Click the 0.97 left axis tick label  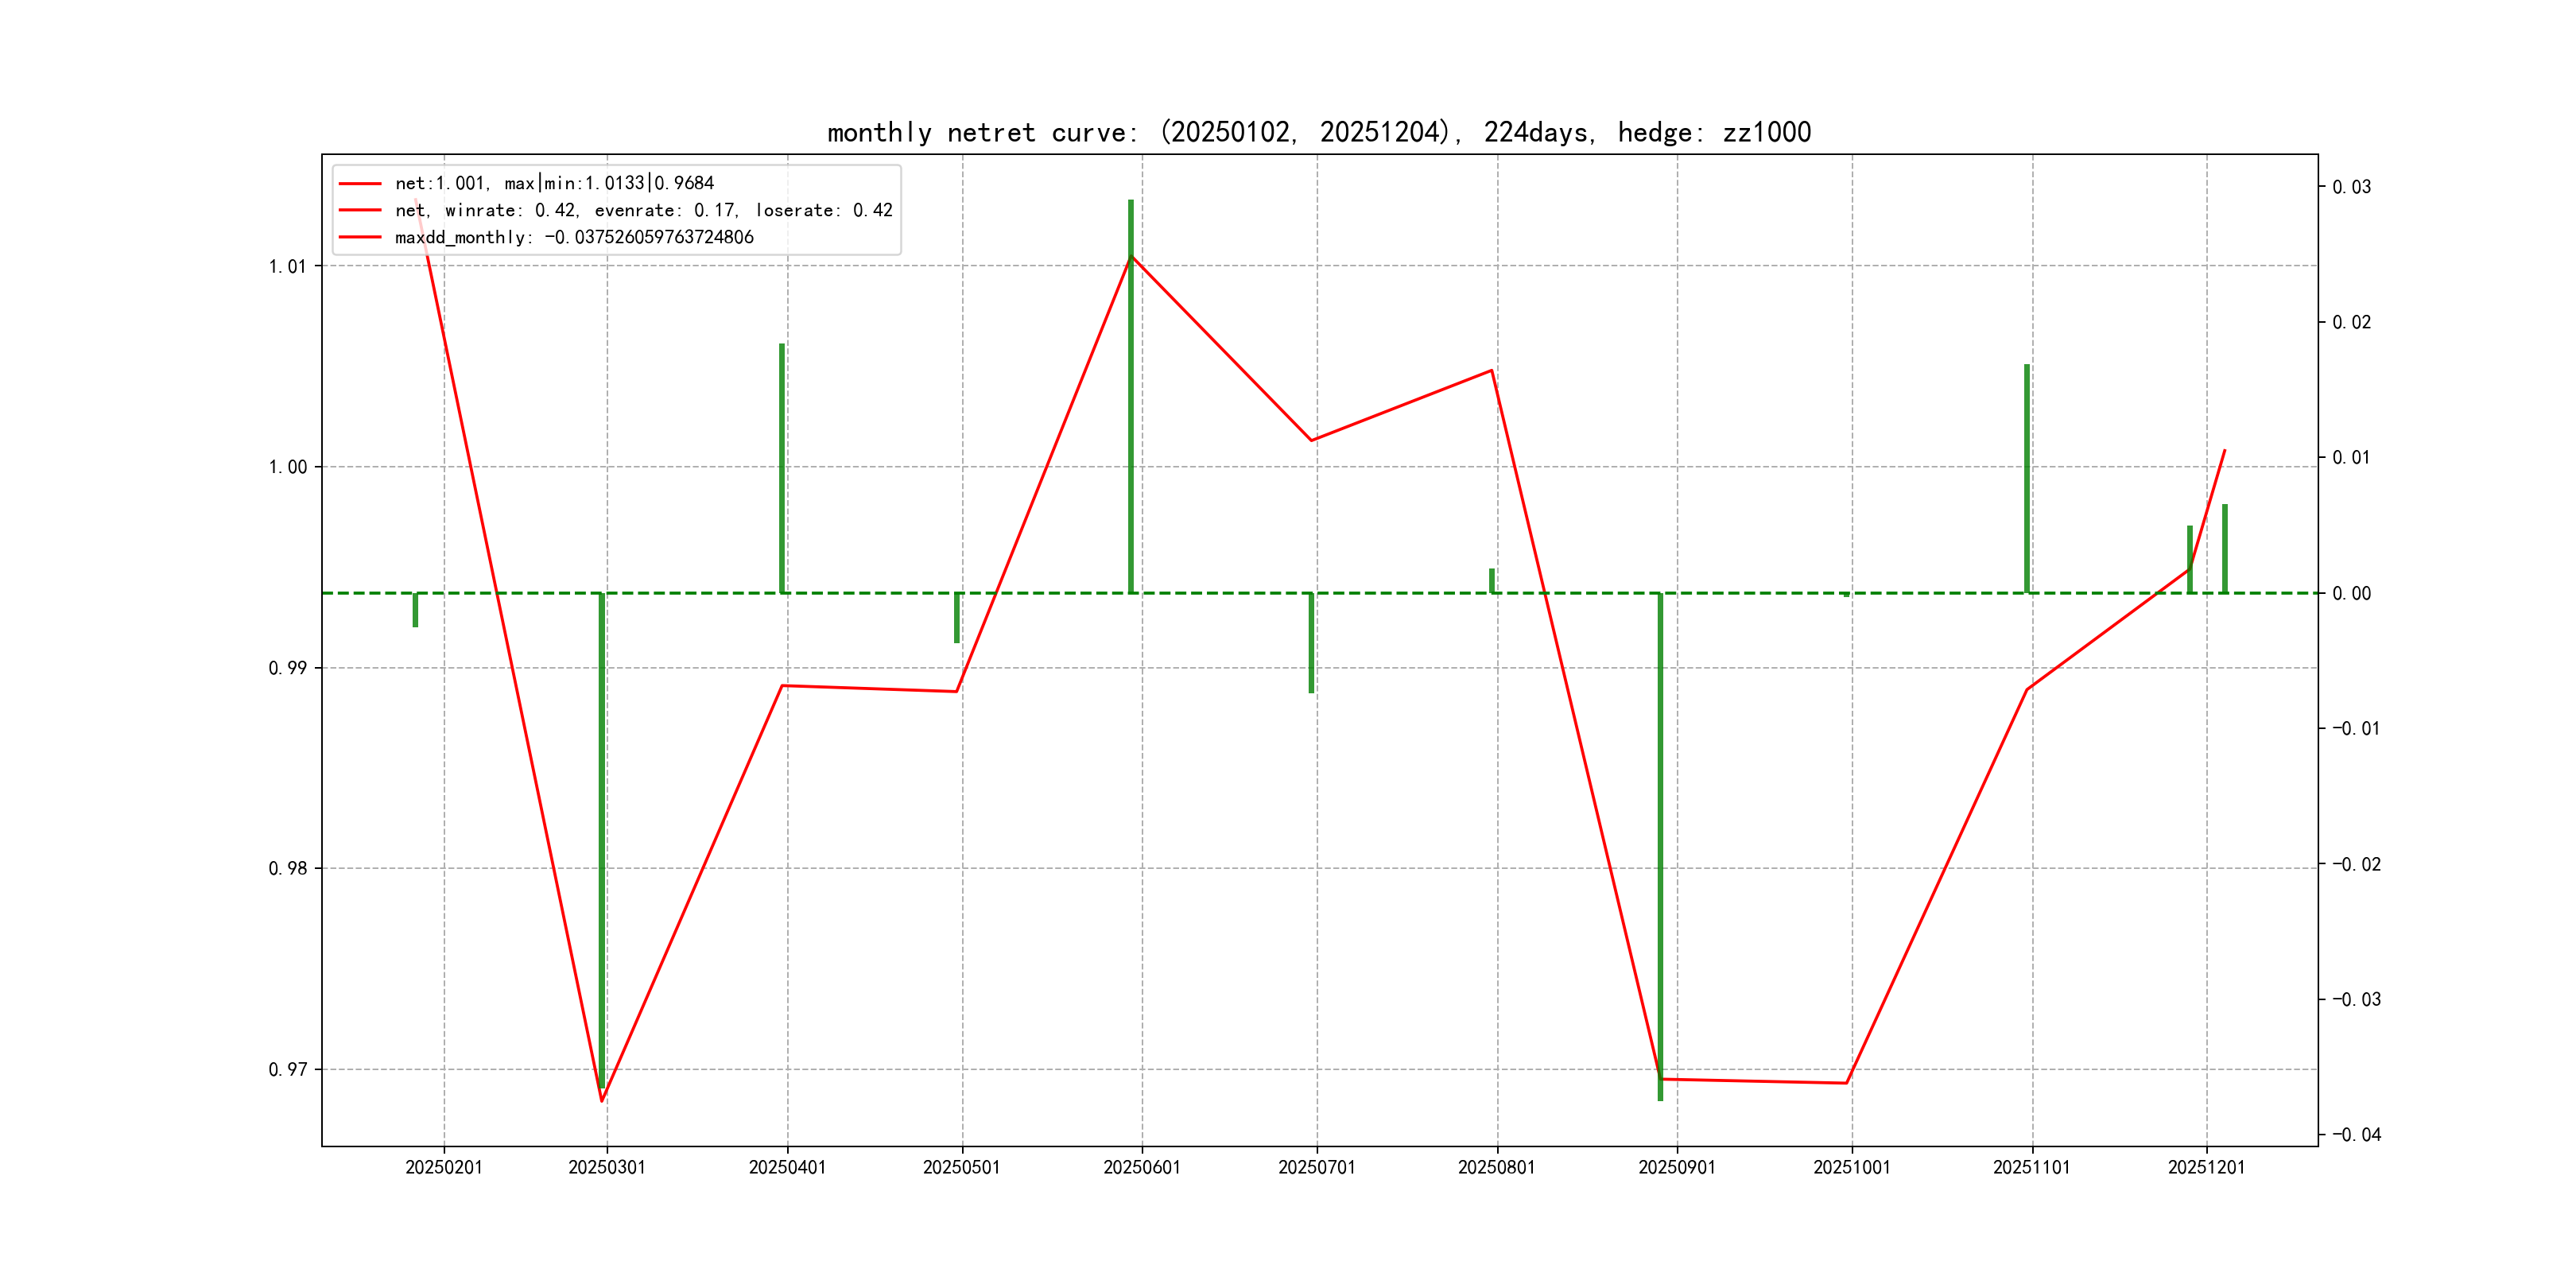(x=287, y=1070)
